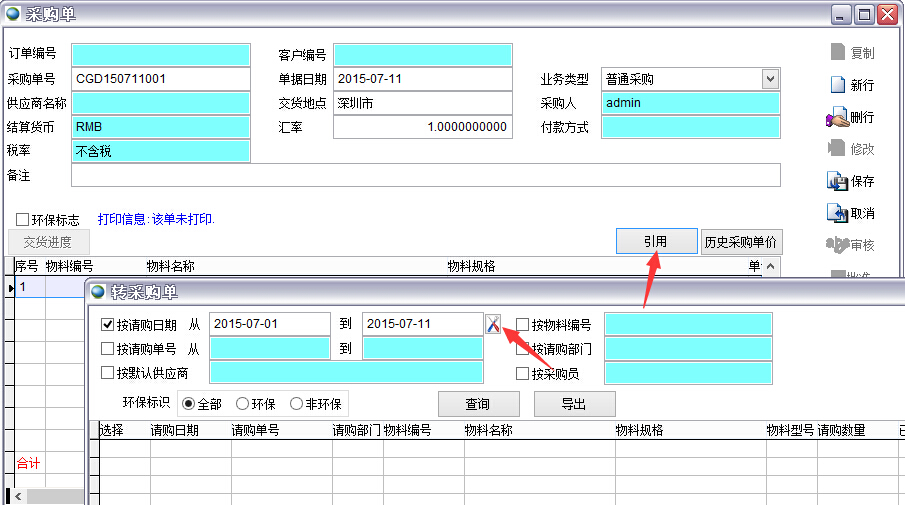Image resolution: width=905 pixels, height=505 pixels.
Task: Click the 删行 (Delete Row) icon
Action: [x=837, y=118]
